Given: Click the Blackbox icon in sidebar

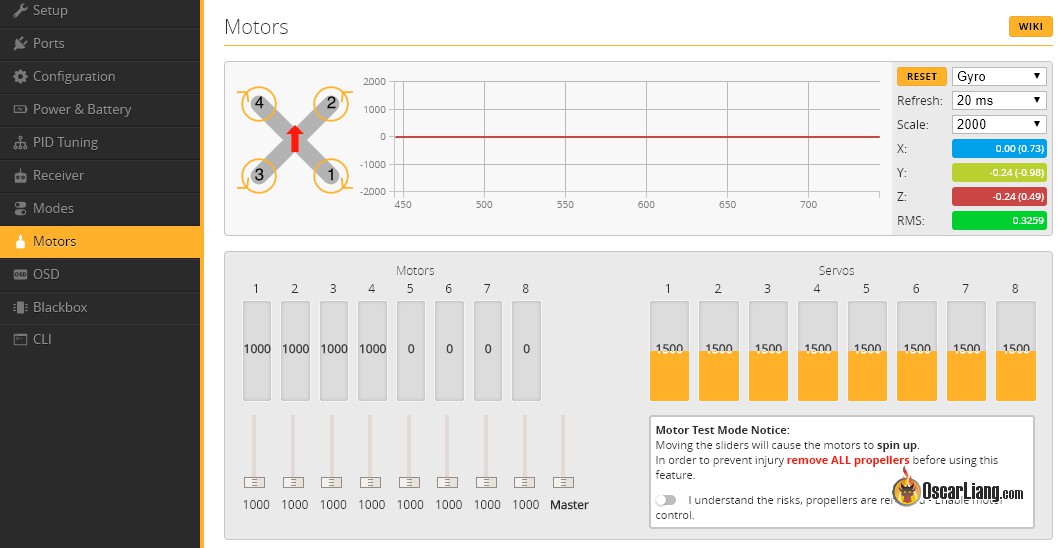Looking at the screenshot, I should 20,308.
